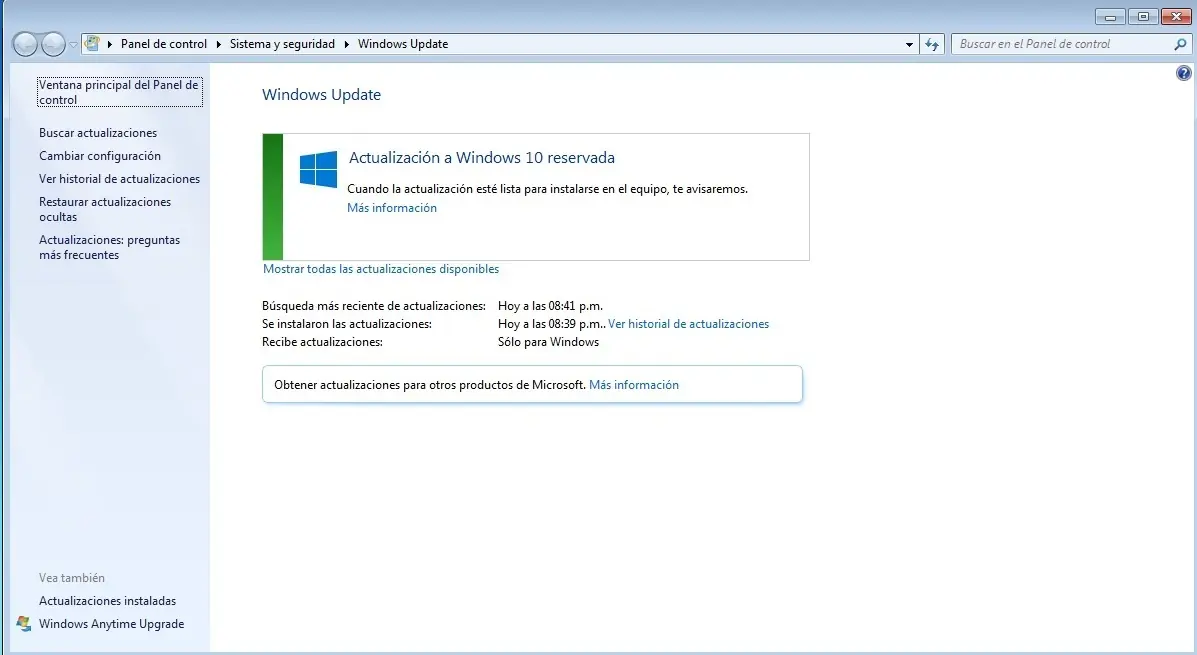The height and width of the screenshot is (655, 1197).
Task: Click the 'Actualización a Windows 10 reservada' heading
Action: (482, 158)
